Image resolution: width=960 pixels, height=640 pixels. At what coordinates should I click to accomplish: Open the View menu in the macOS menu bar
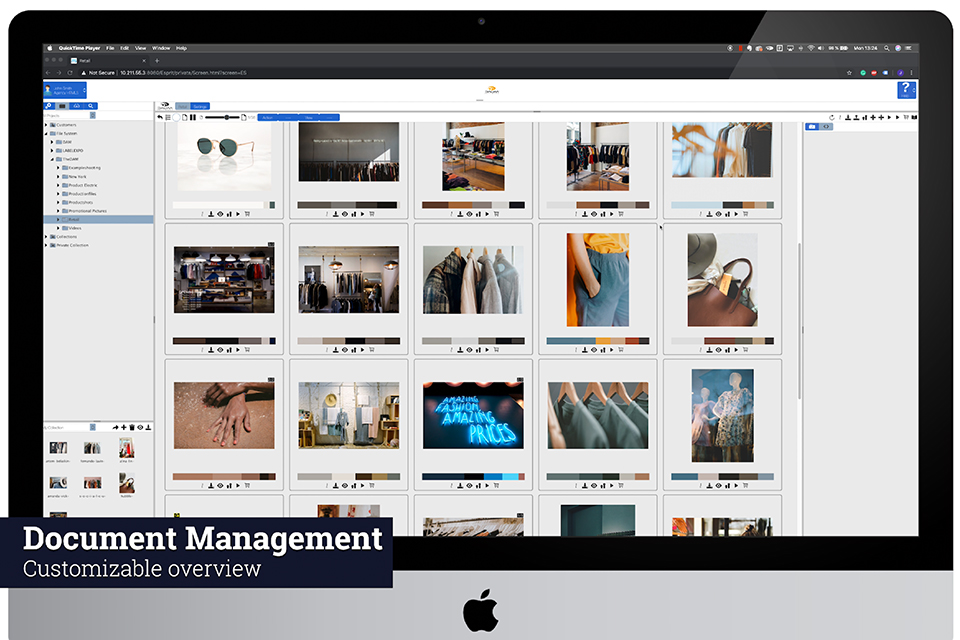click(x=140, y=48)
